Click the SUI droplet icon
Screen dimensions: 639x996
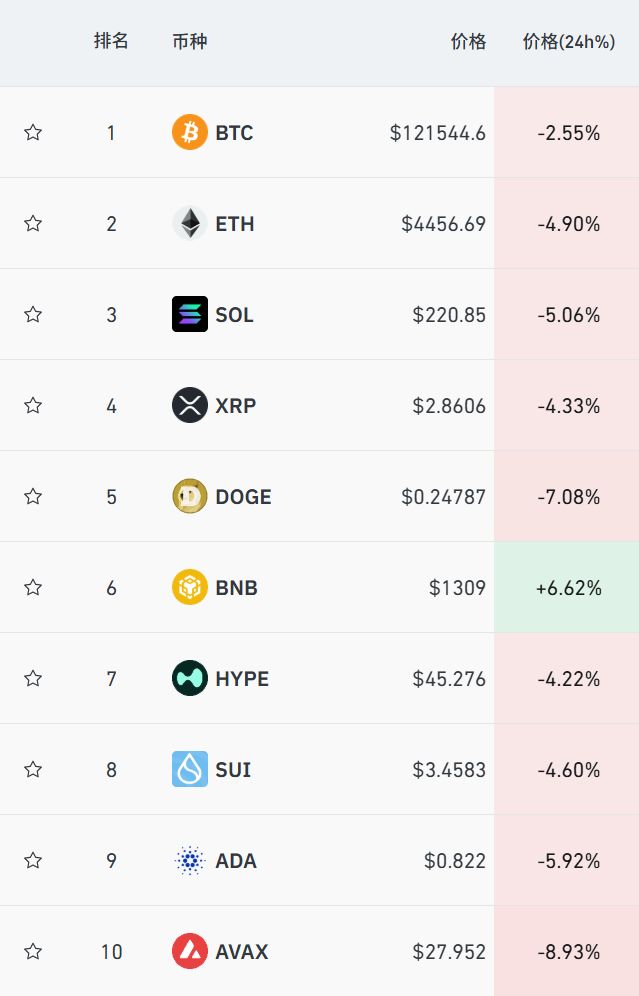coord(190,769)
